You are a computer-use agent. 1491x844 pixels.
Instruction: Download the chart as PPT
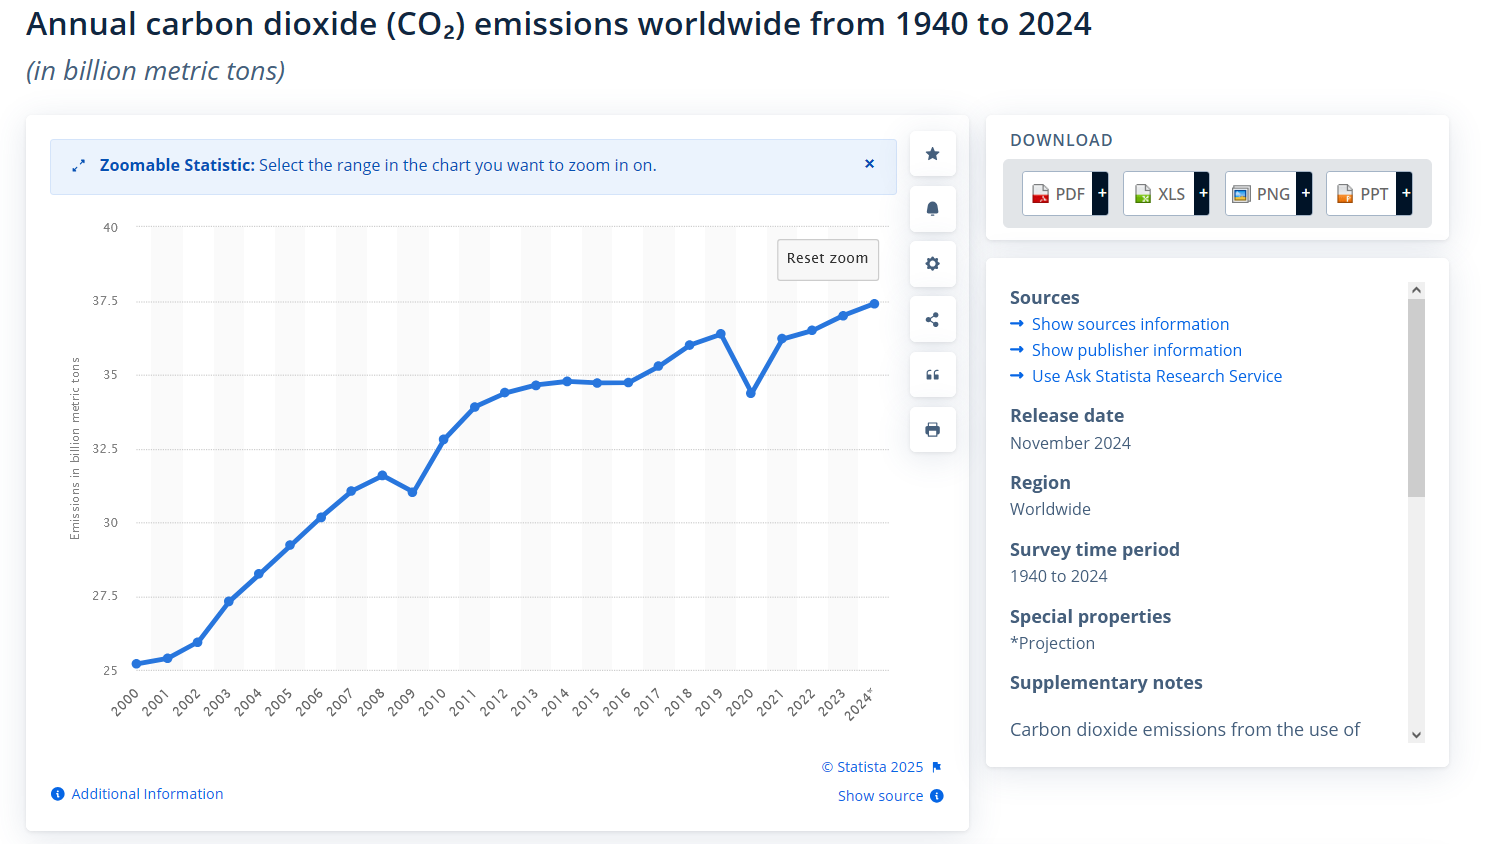pyautogui.click(x=1362, y=194)
